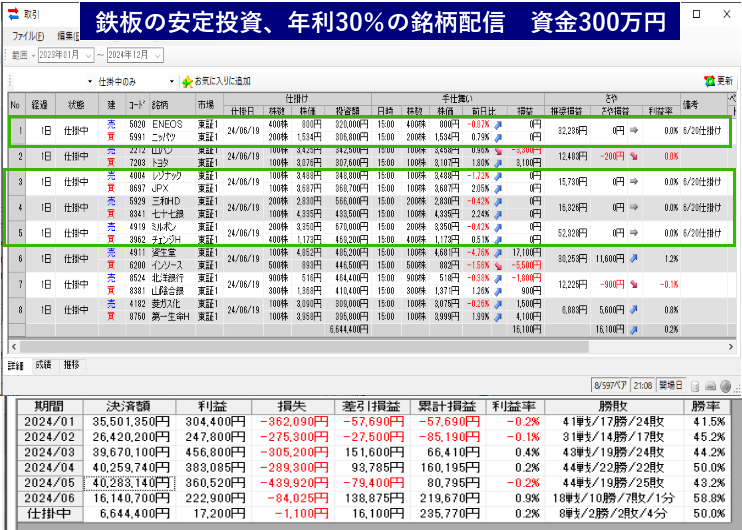This screenshot has width=742, height=530.
Task: Click the お気に入りに追加 button
Action: click(x=222, y=81)
